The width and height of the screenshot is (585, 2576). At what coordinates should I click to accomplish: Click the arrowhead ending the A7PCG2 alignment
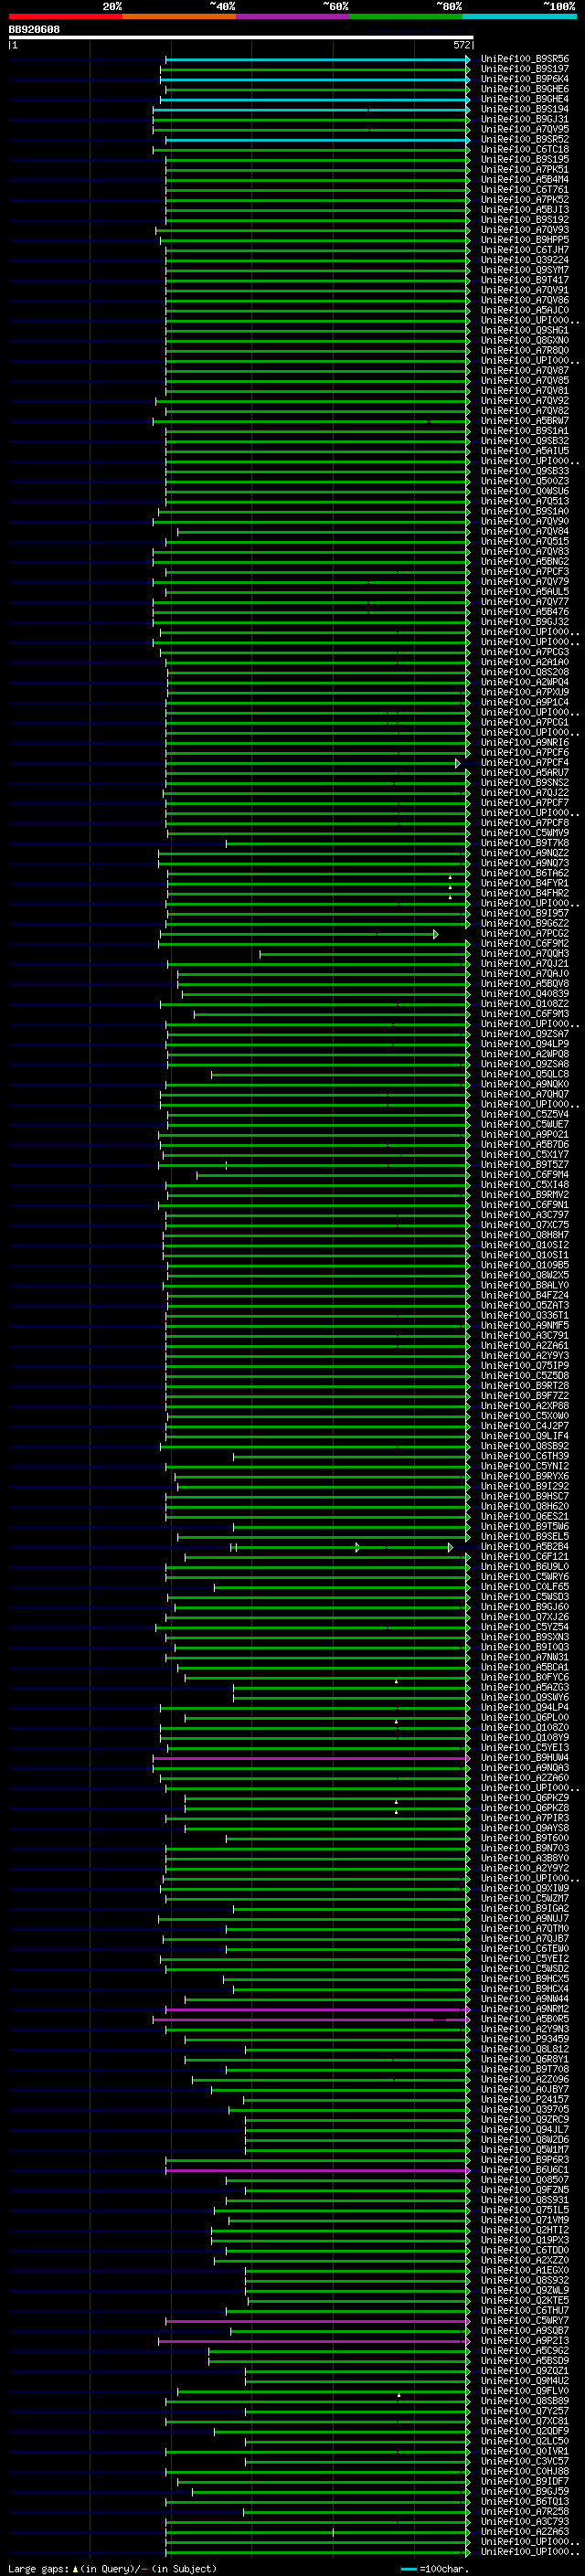pyautogui.click(x=435, y=935)
